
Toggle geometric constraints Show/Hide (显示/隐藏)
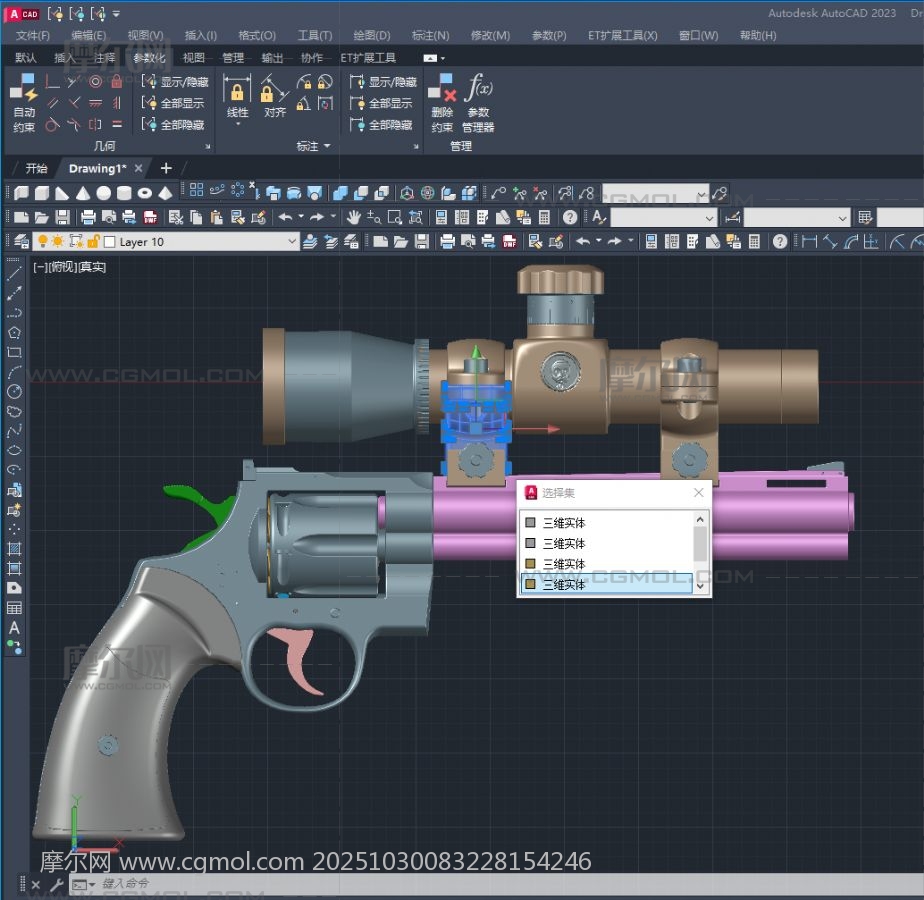click(x=175, y=82)
